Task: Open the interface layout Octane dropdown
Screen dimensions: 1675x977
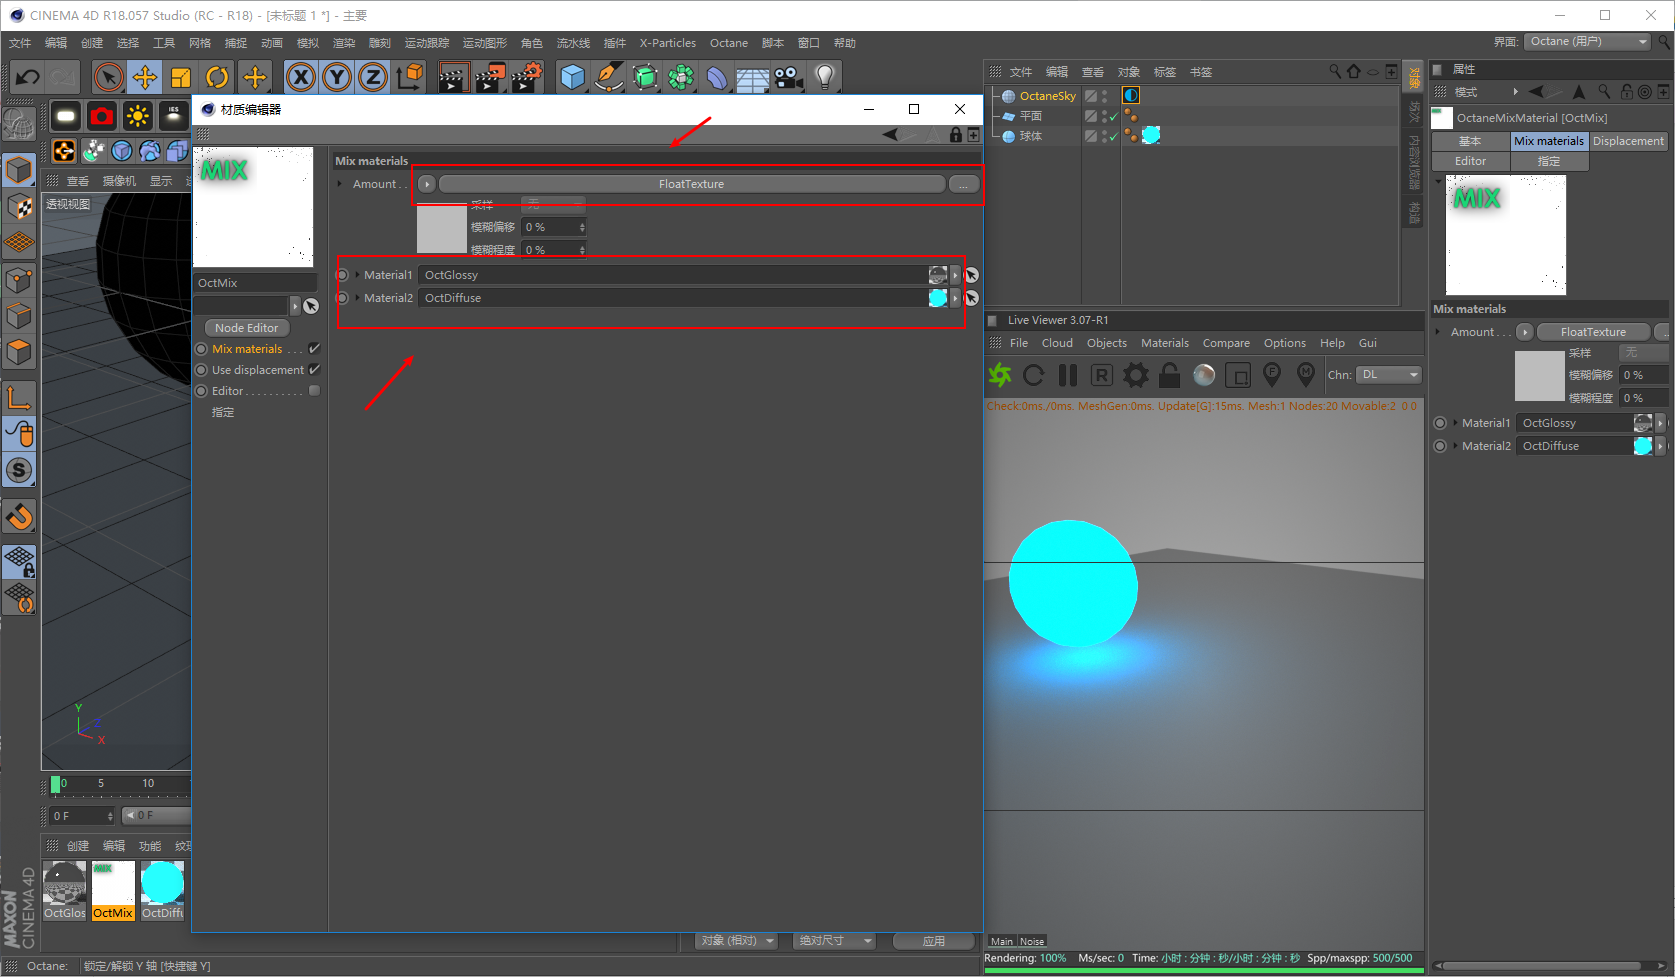Action: [x=1588, y=42]
